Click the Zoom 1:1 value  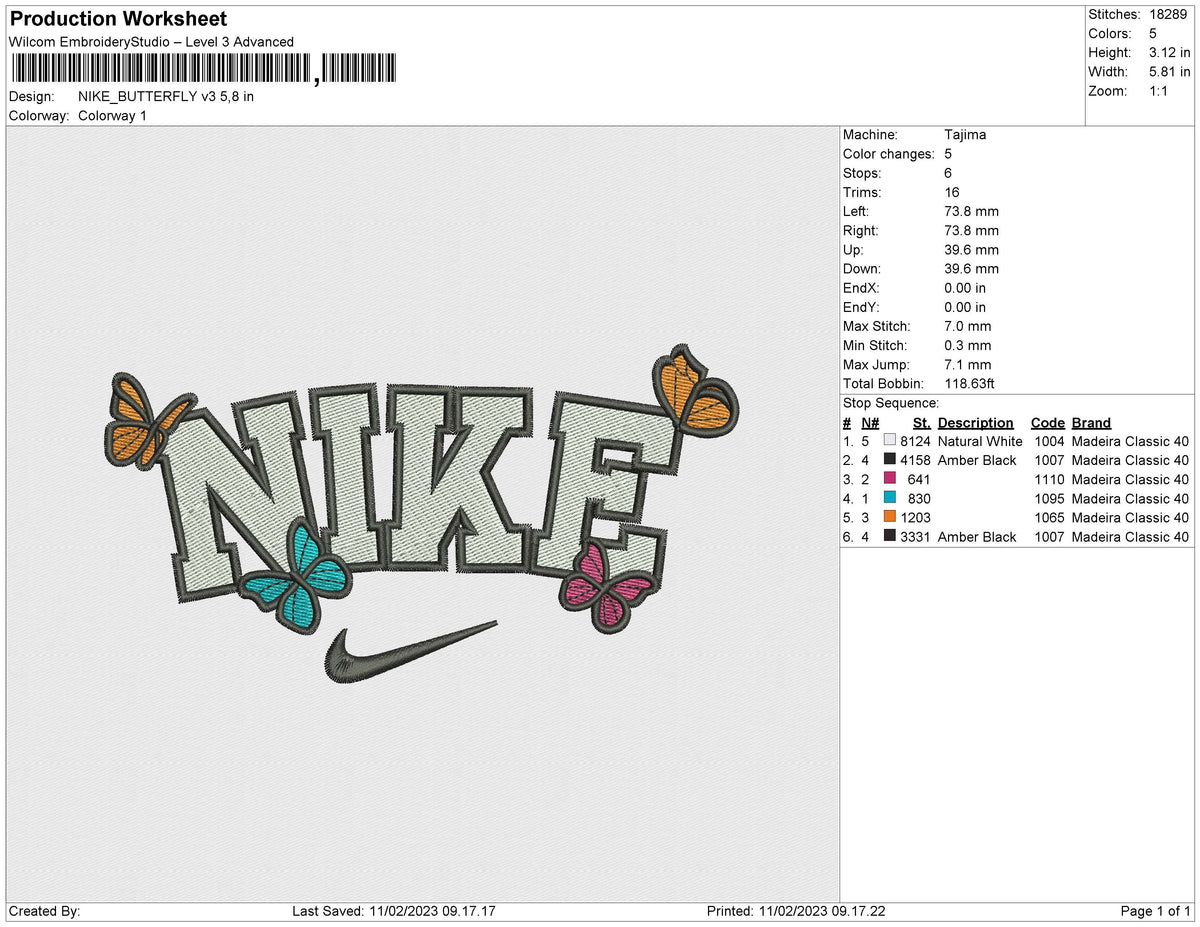1159,91
